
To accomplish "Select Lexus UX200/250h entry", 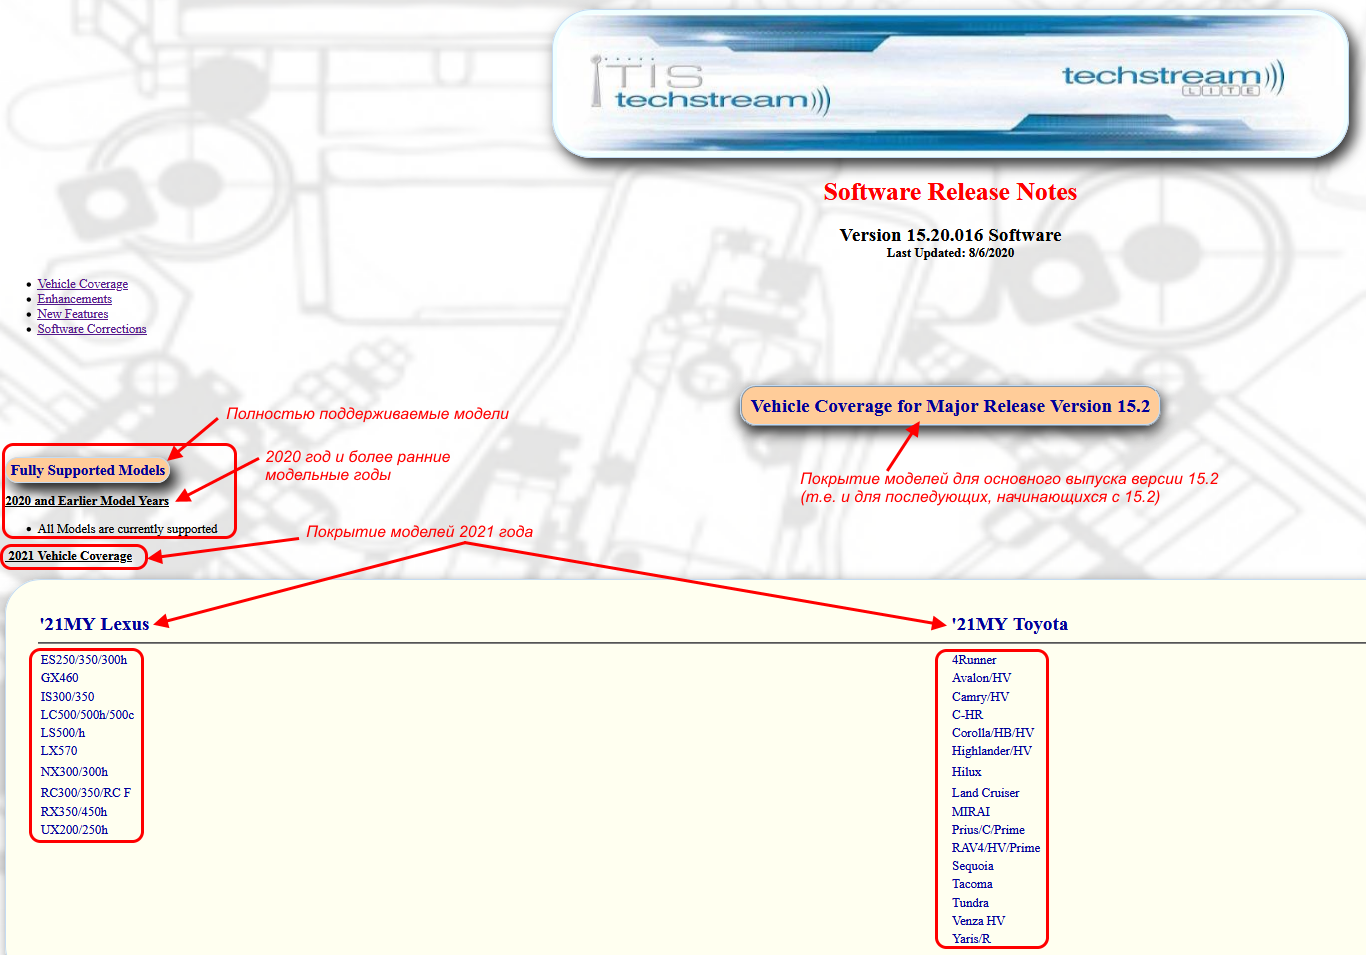I will pyautogui.click(x=74, y=830).
